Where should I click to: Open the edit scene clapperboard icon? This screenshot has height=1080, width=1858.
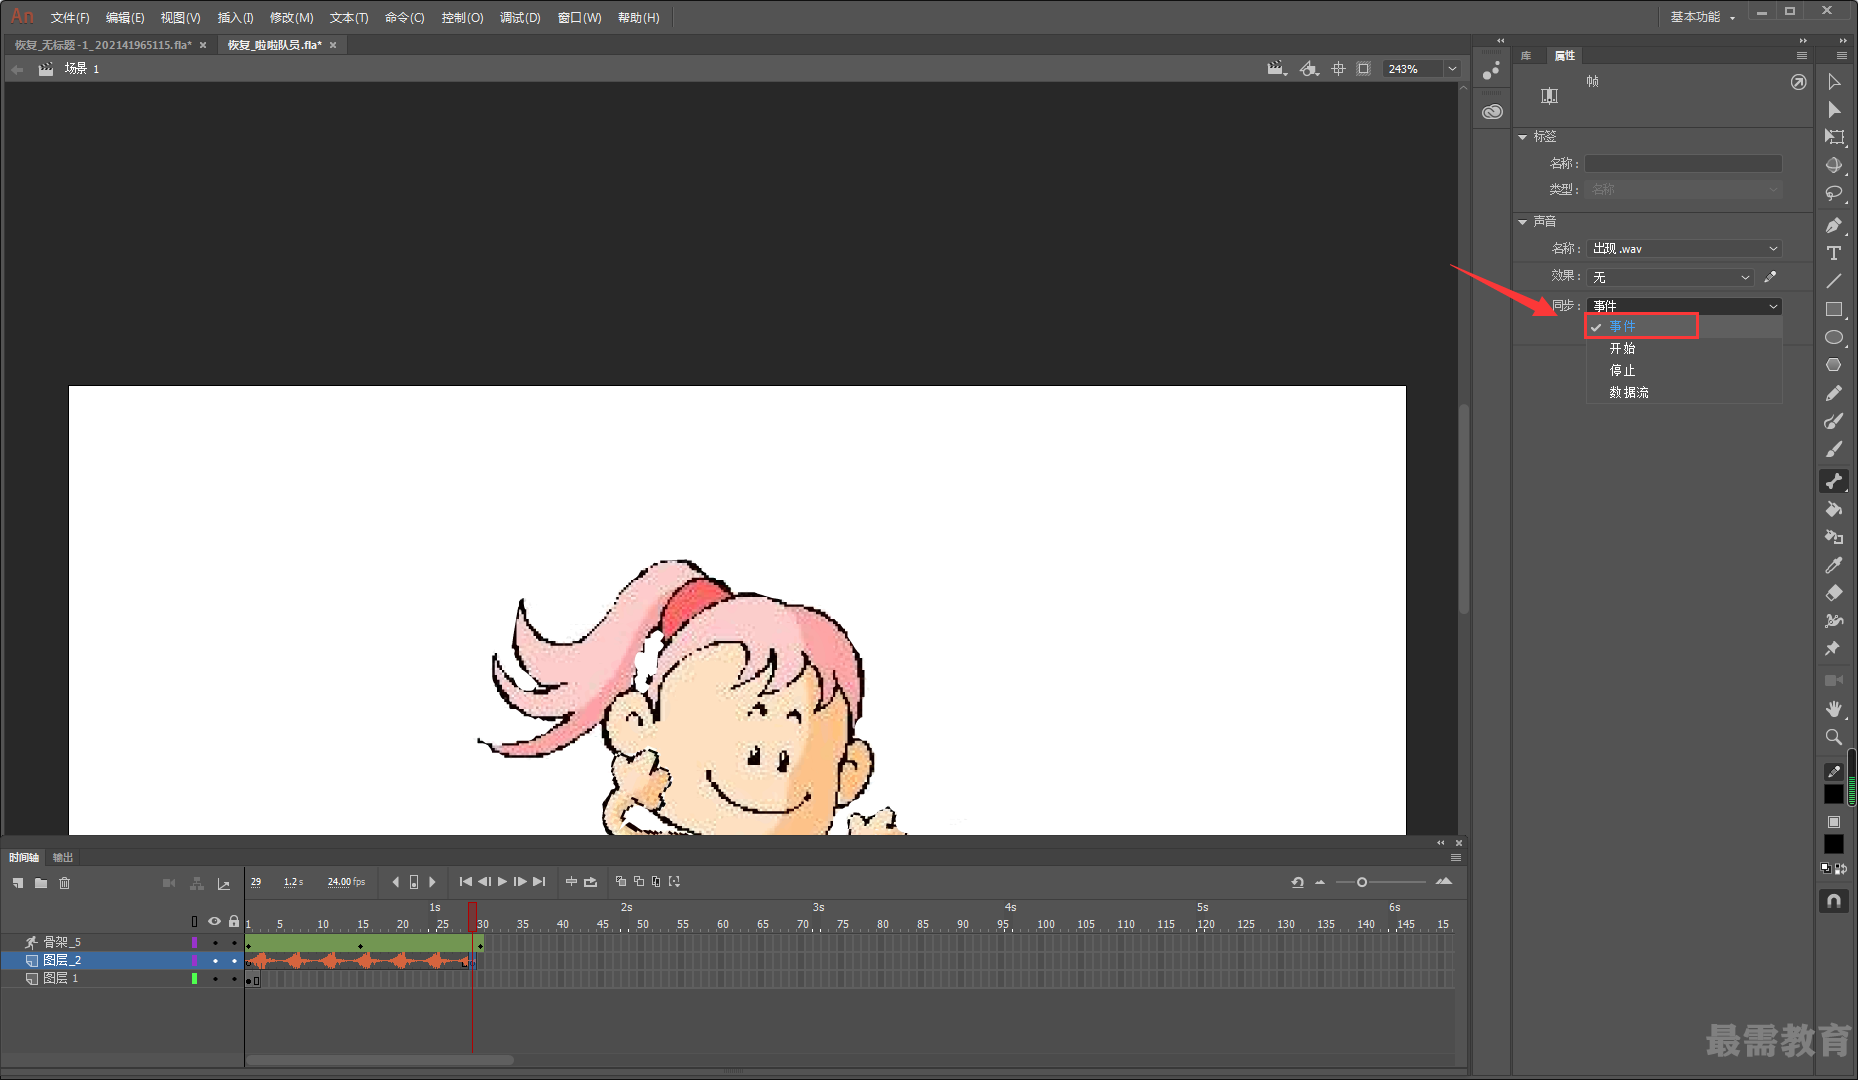tap(1276, 69)
